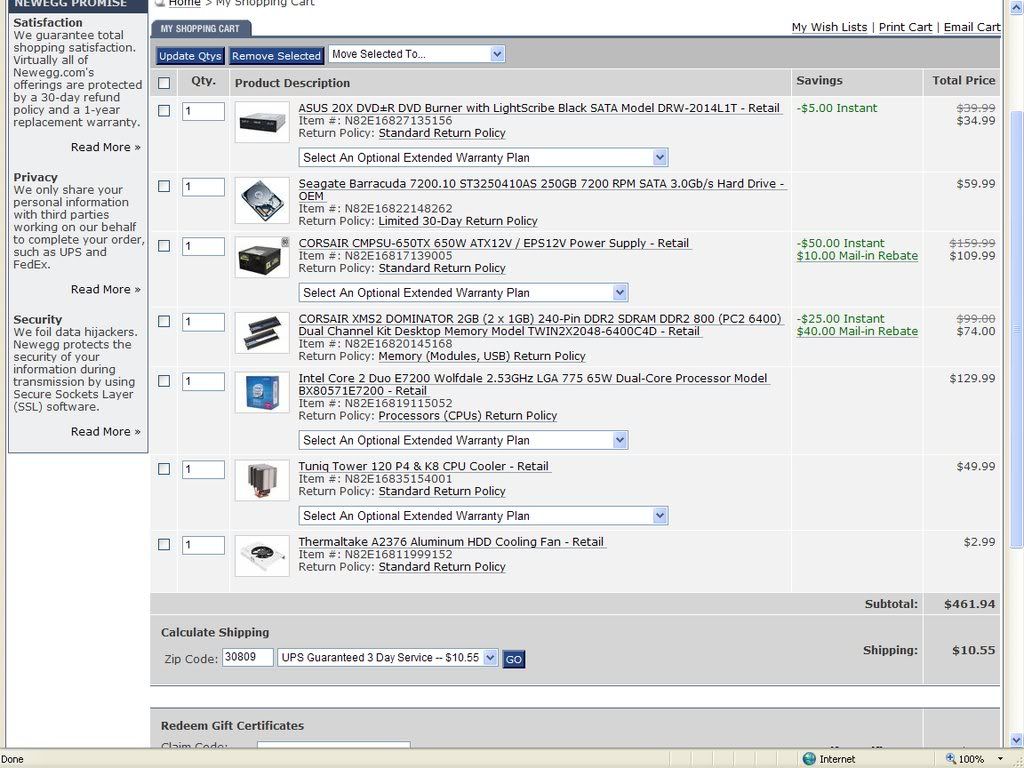Click the Corsair Dominator memory thumbnail

click(262, 333)
